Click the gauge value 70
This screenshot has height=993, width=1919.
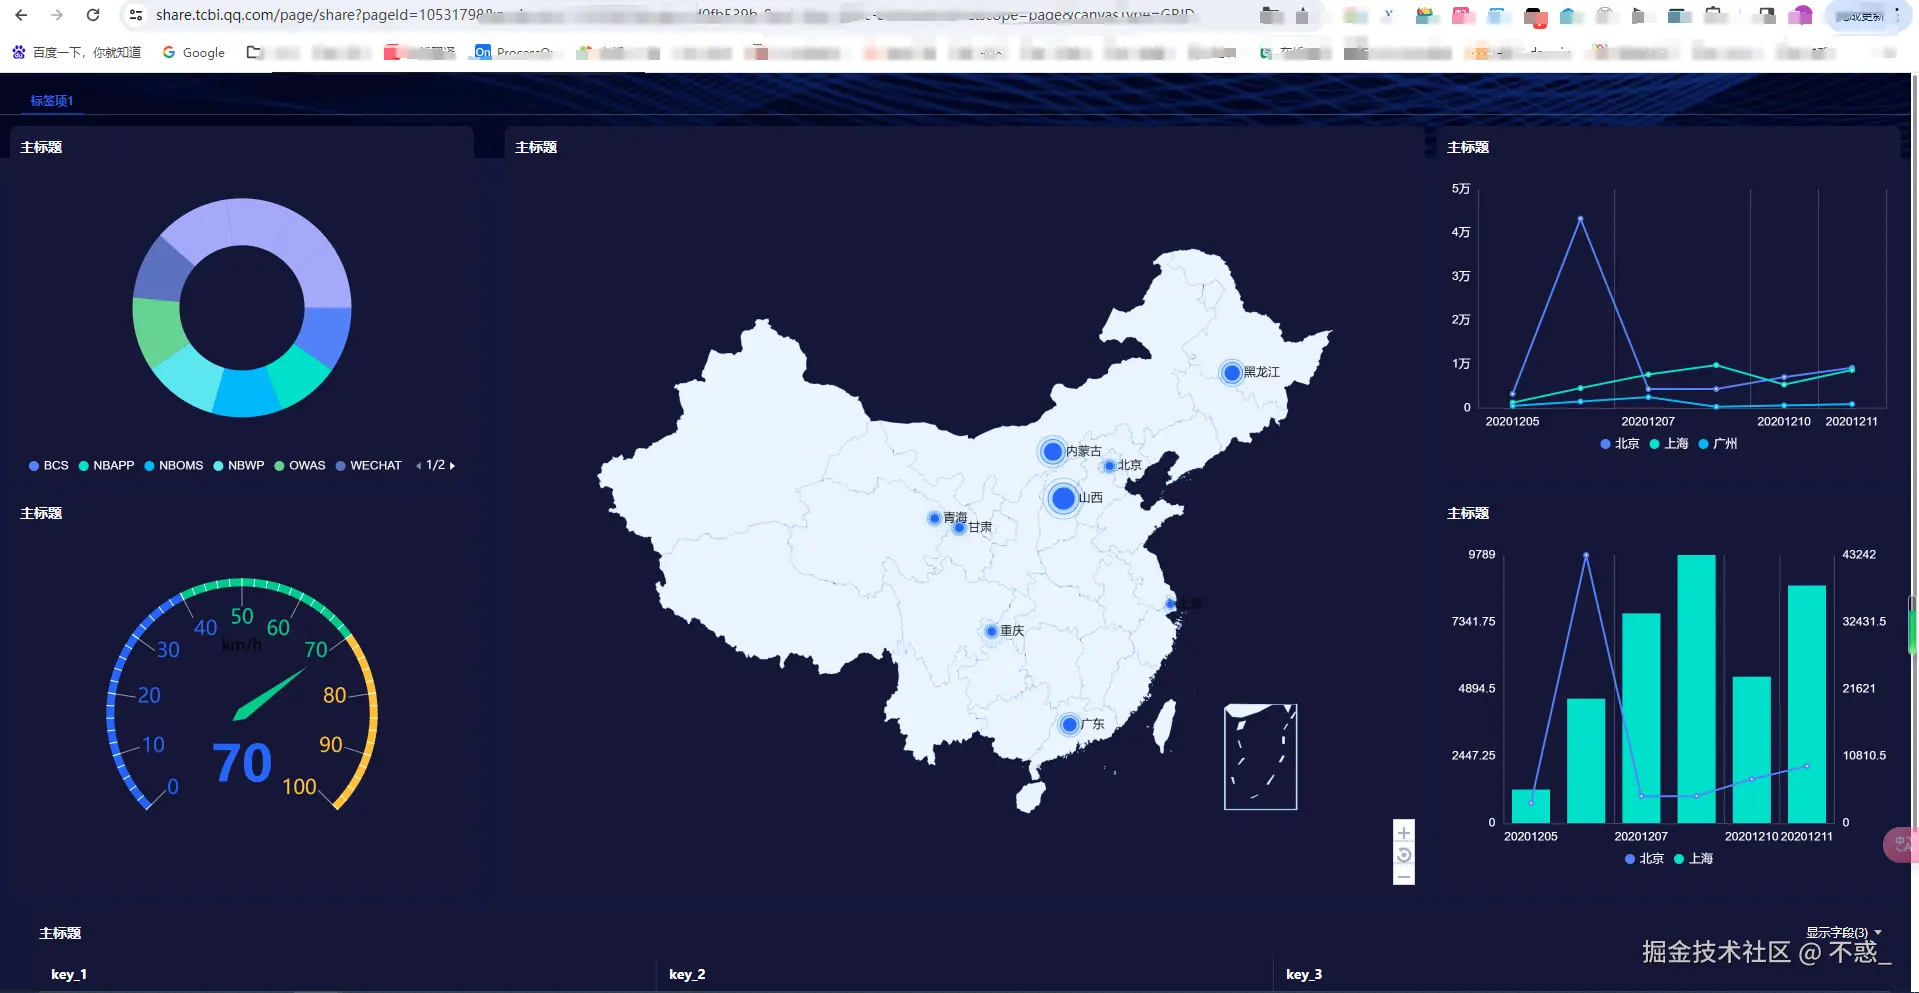[242, 764]
